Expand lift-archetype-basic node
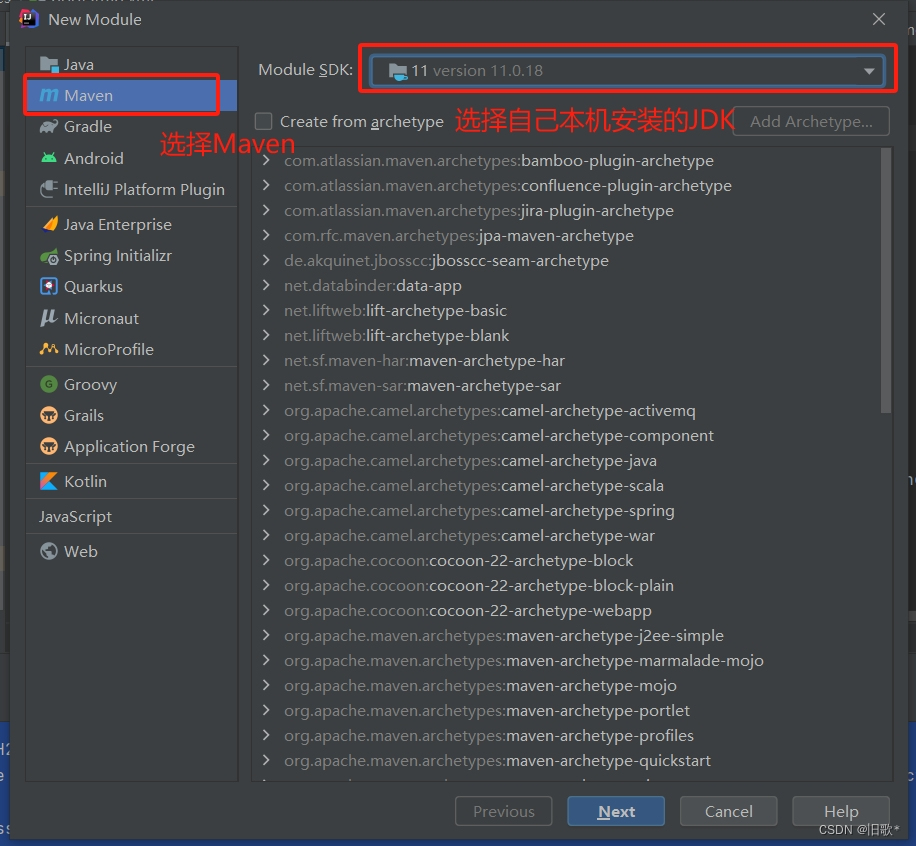916x846 pixels. click(x=266, y=310)
